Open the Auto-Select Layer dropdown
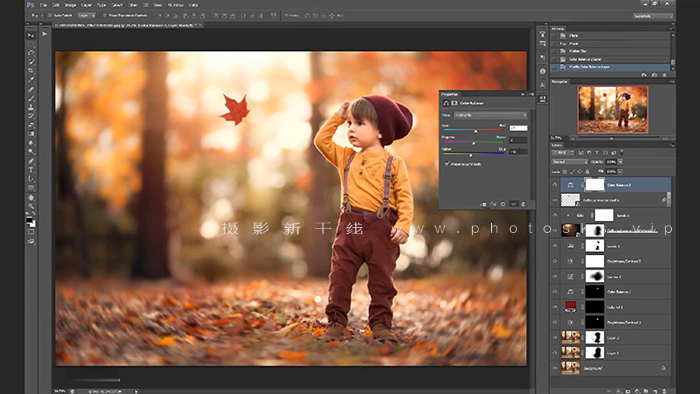Viewport: 700px width, 394px height. (86, 15)
